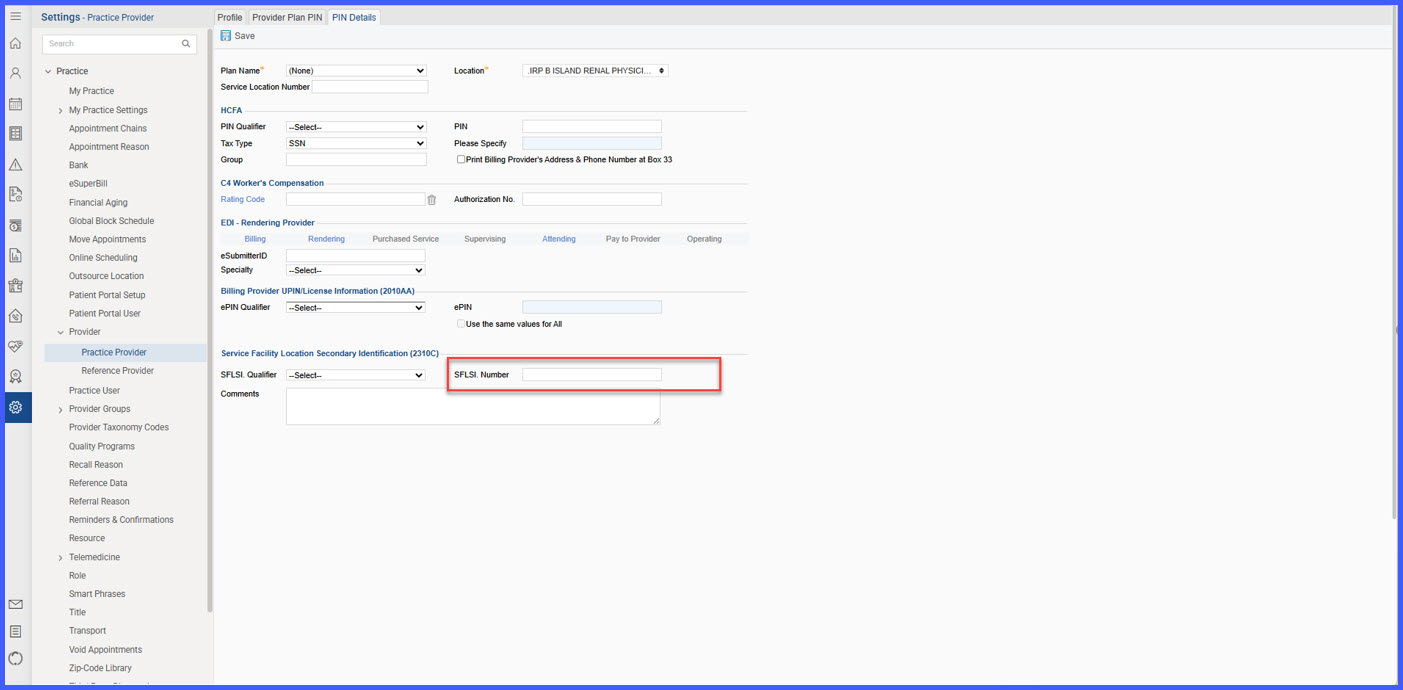
Task: Click the settings tree vertical scrollbar
Action: [x=209, y=320]
